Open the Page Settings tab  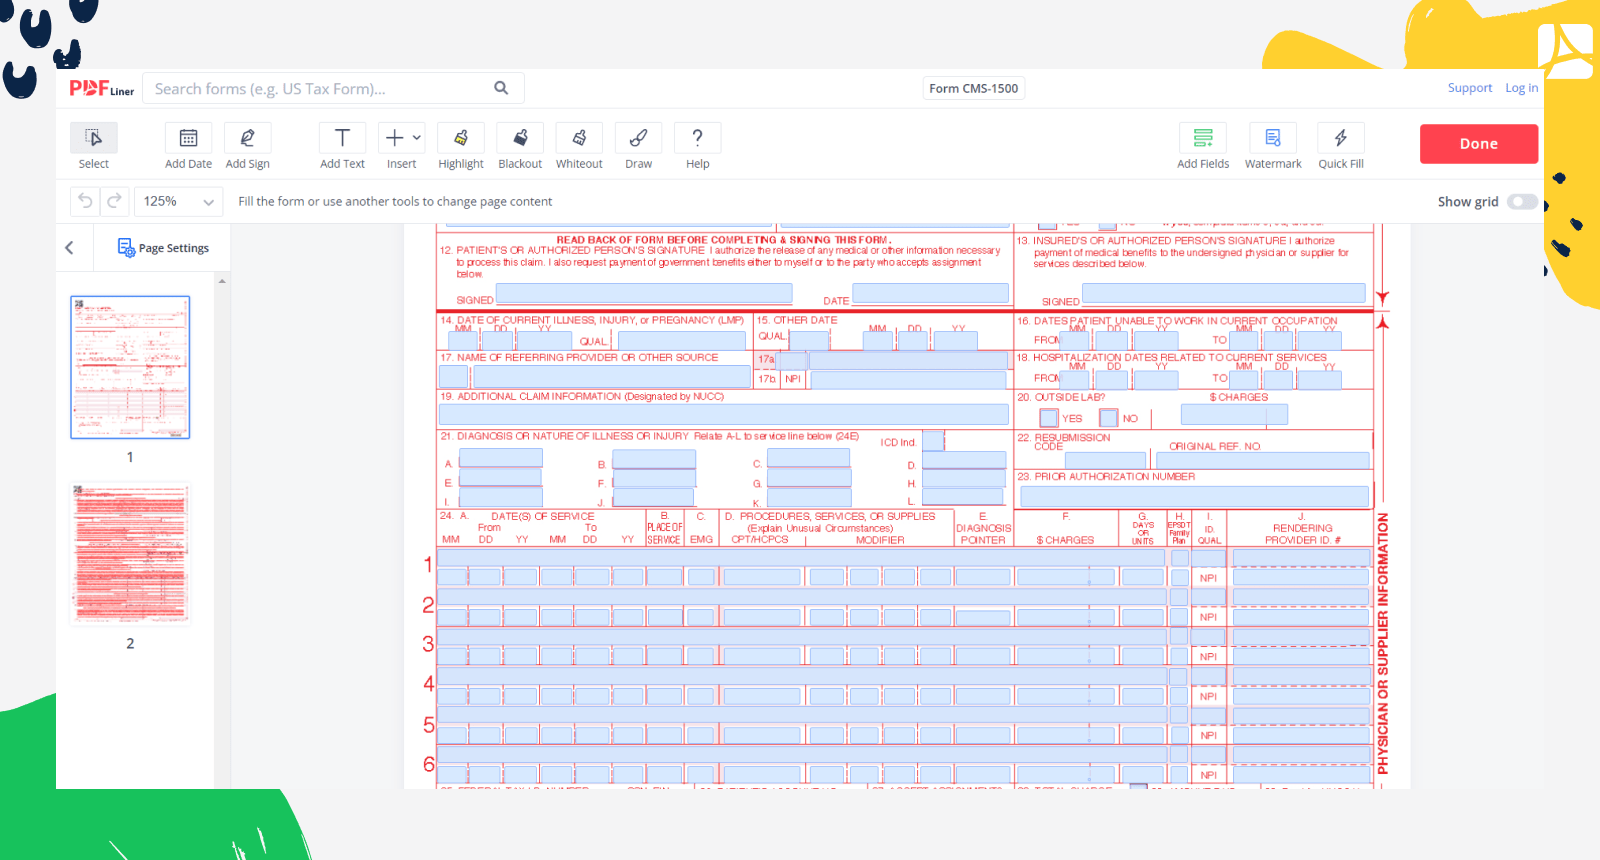163,248
